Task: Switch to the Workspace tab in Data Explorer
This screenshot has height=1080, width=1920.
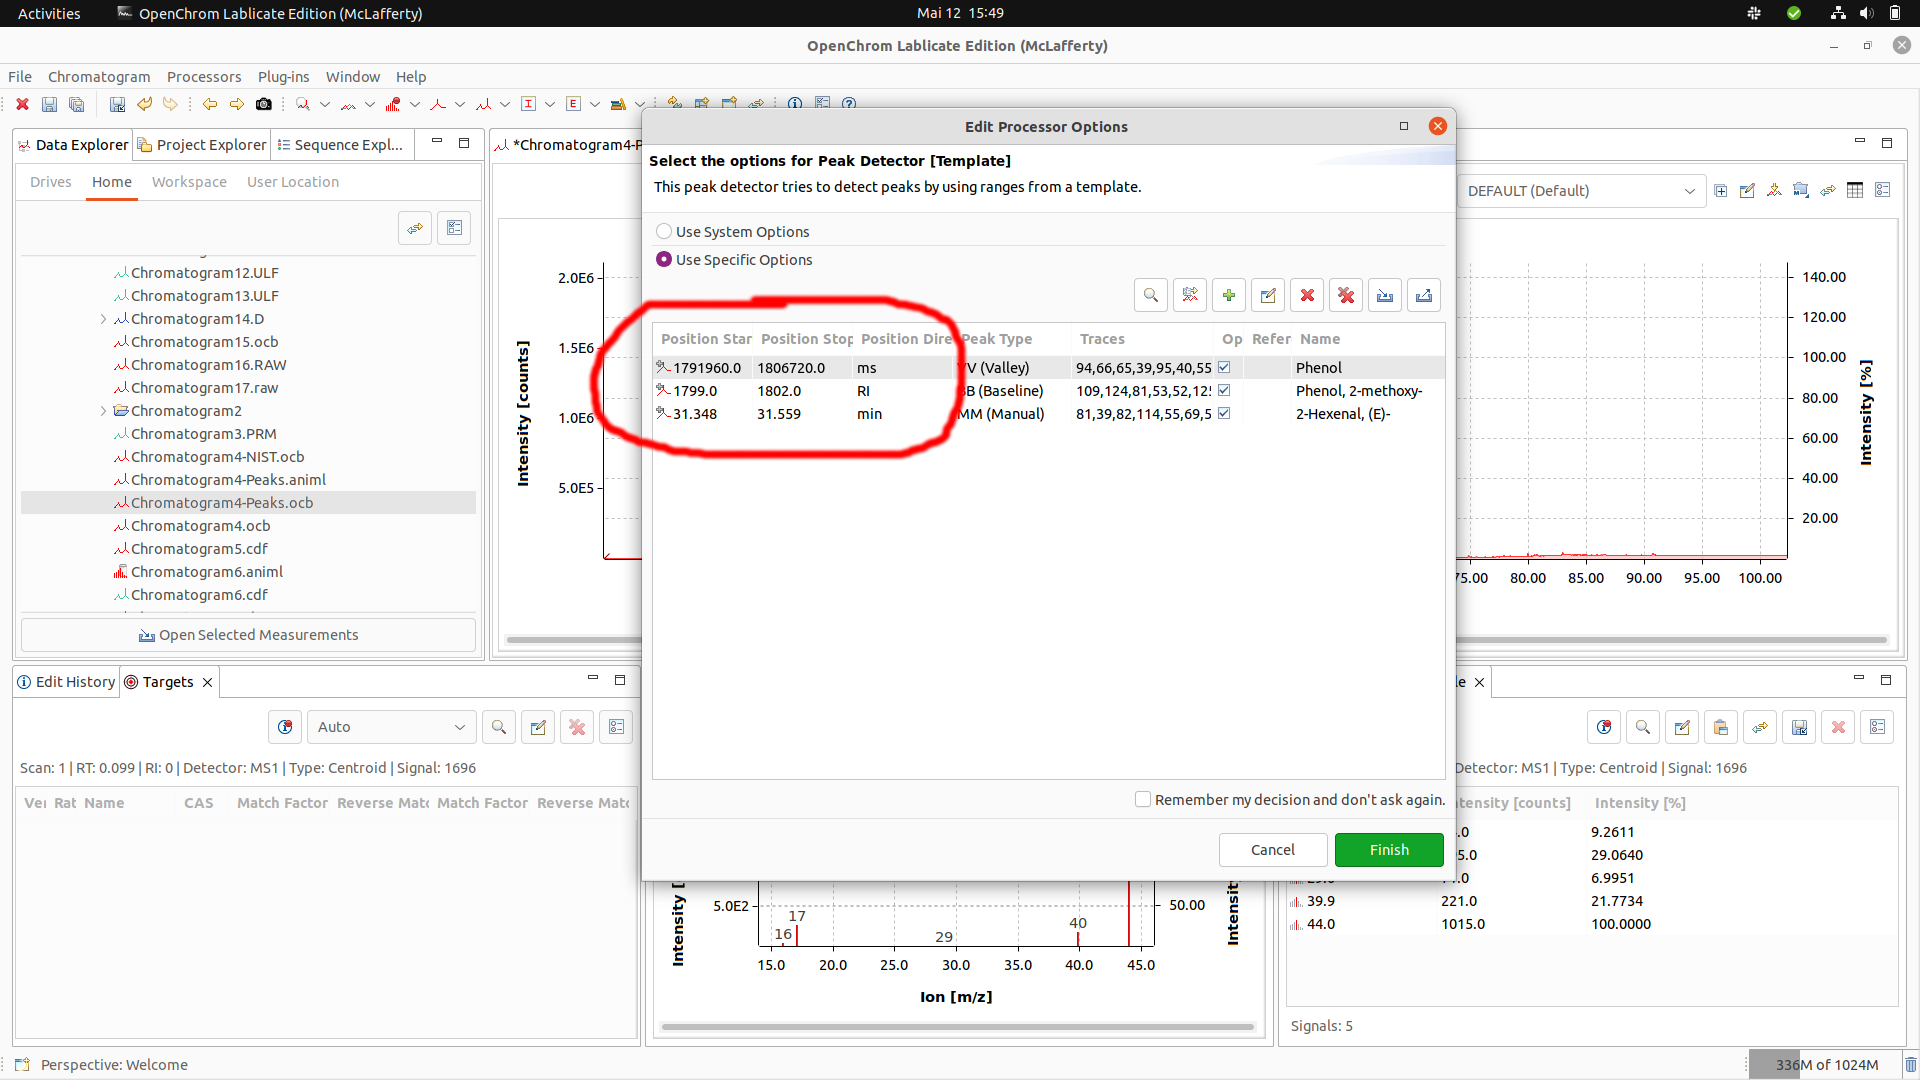Action: [188, 181]
